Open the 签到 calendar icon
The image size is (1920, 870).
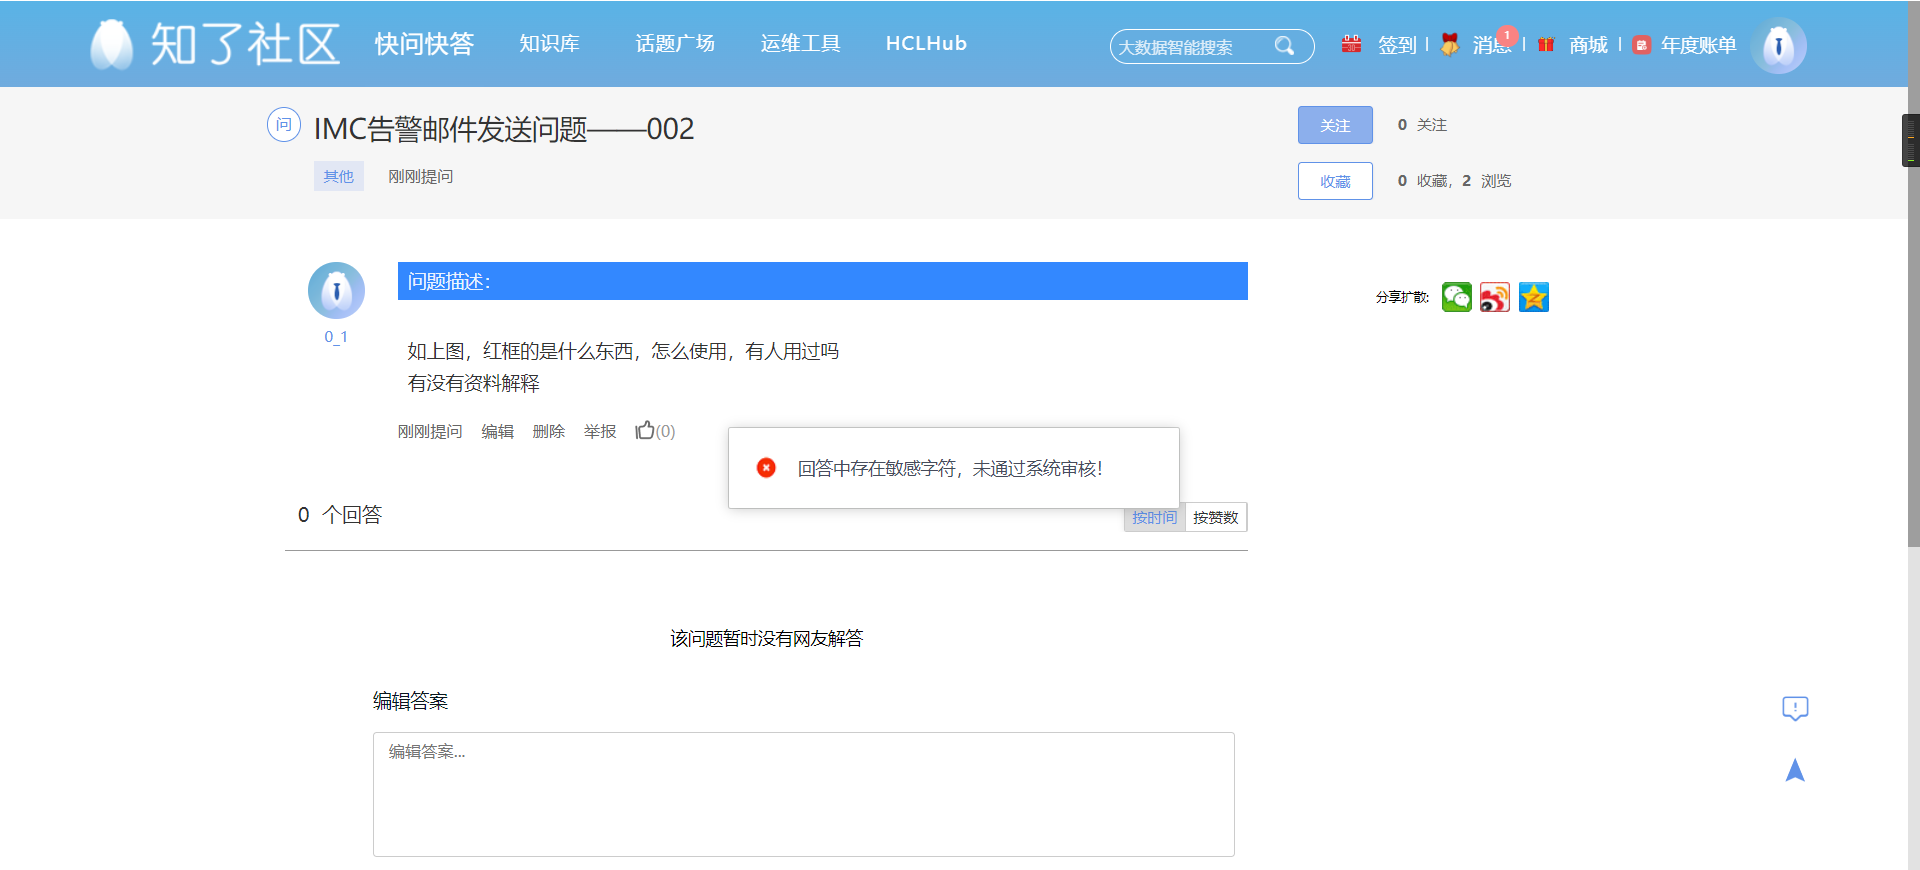(x=1351, y=44)
